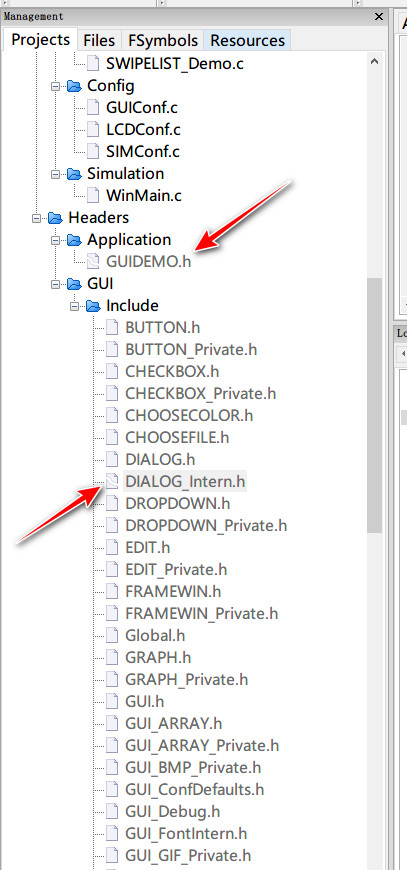Select LCDConf.c in the tree
407x870 pixels.
click(x=143, y=129)
